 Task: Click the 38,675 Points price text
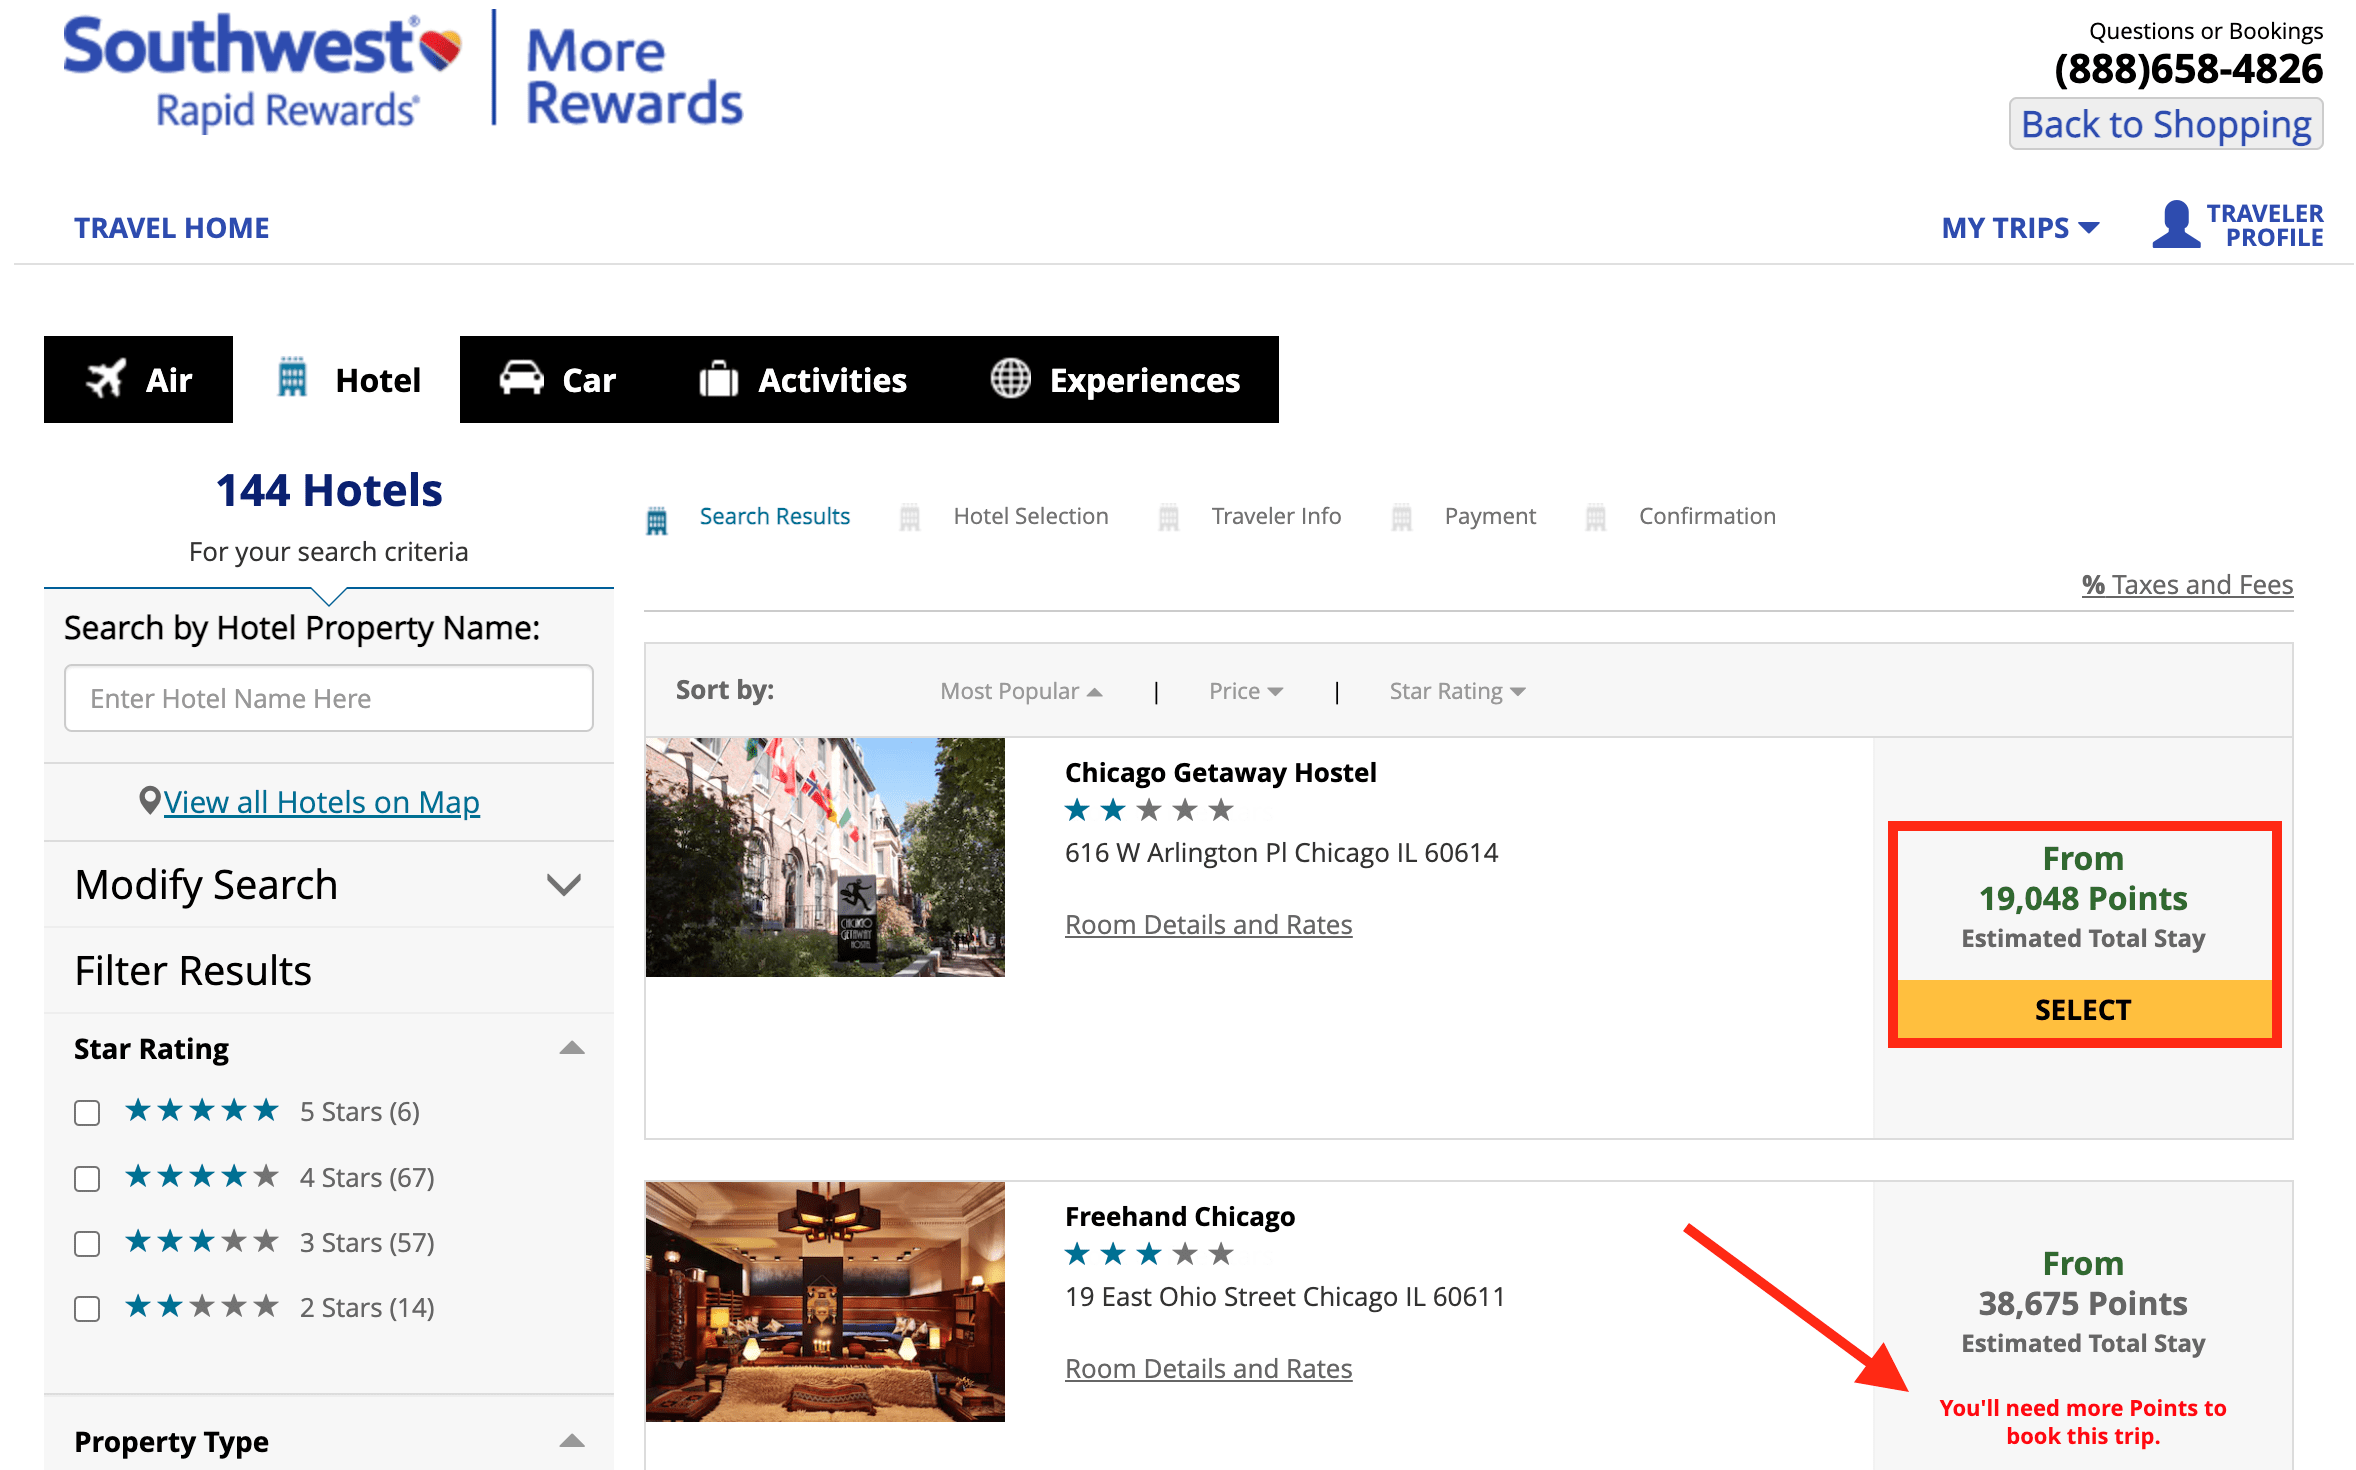(2083, 1304)
